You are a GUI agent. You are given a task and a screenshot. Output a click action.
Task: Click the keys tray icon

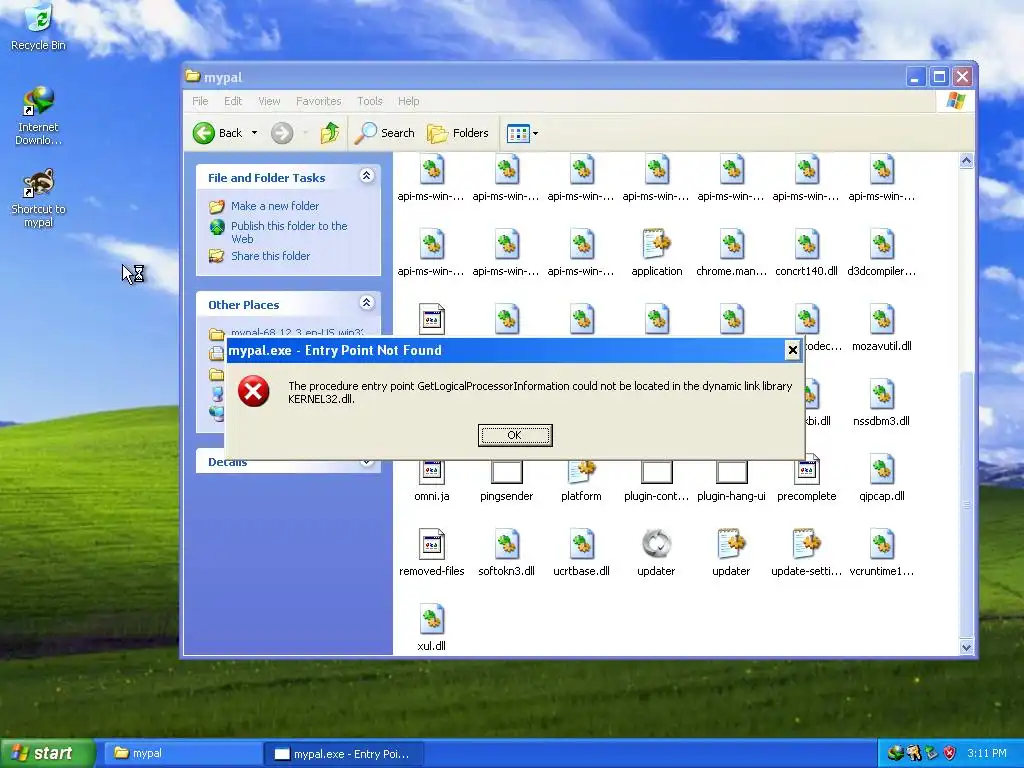pyautogui.click(x=914, y=753)
